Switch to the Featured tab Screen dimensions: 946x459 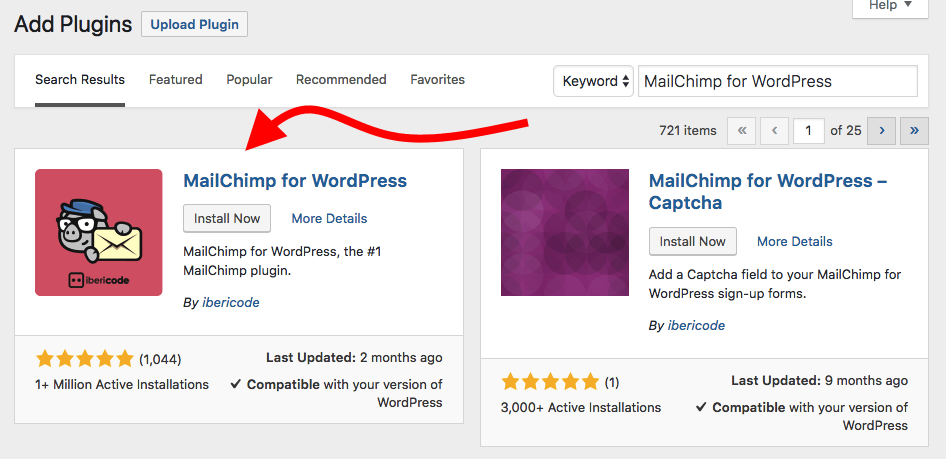(176, 80)
